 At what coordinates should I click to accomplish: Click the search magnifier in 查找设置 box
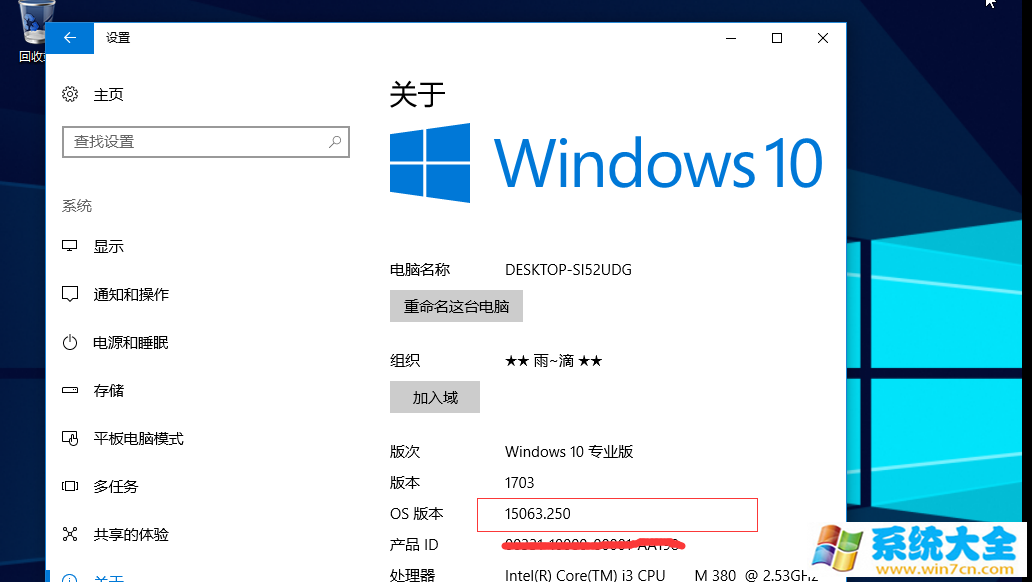[335, 142]
